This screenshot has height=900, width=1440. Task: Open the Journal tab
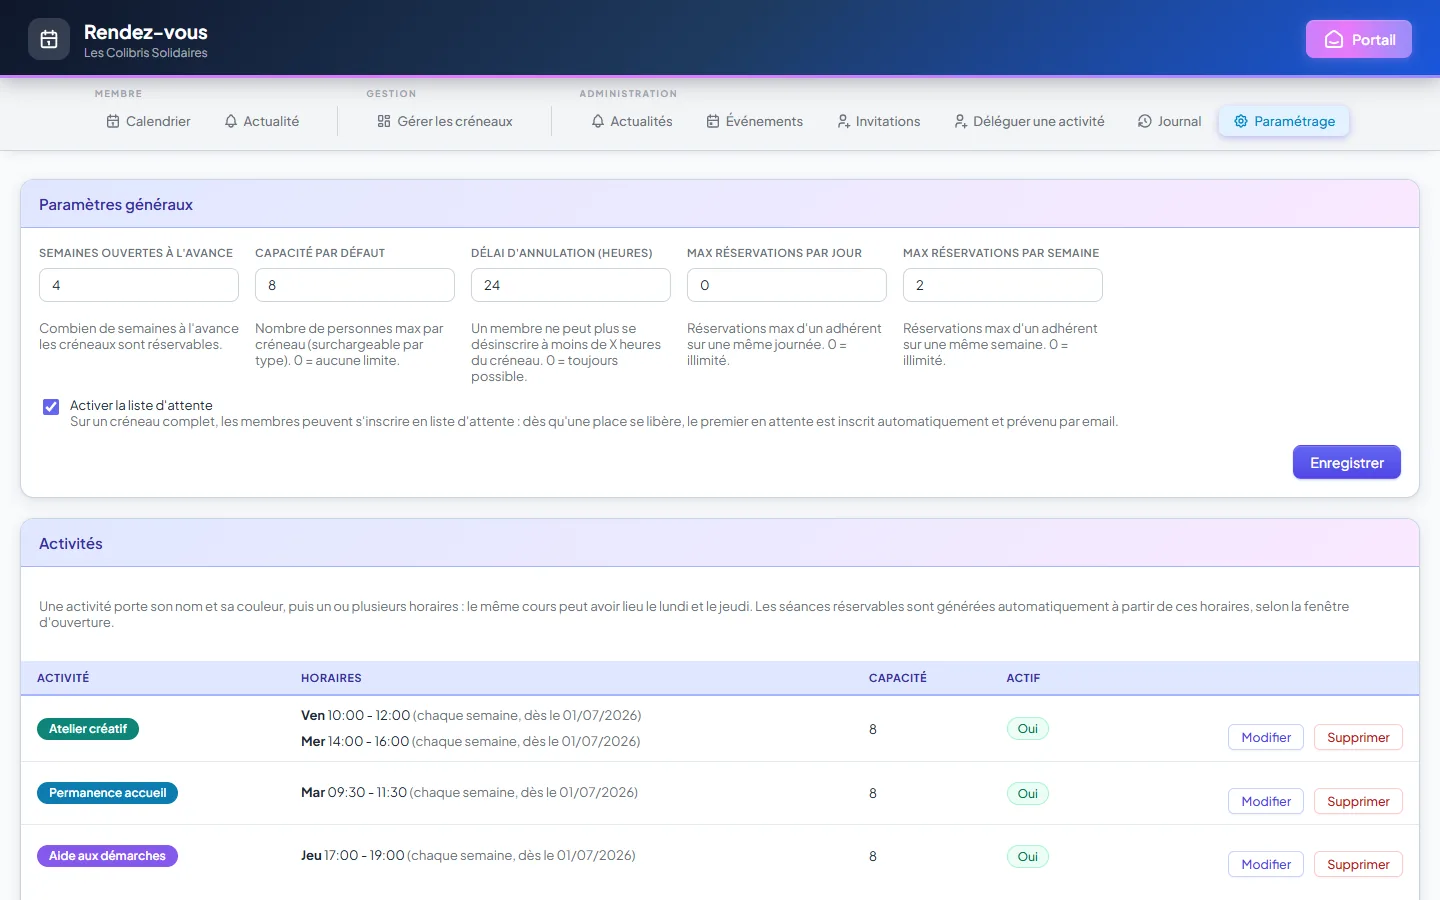click(1170, 121)
